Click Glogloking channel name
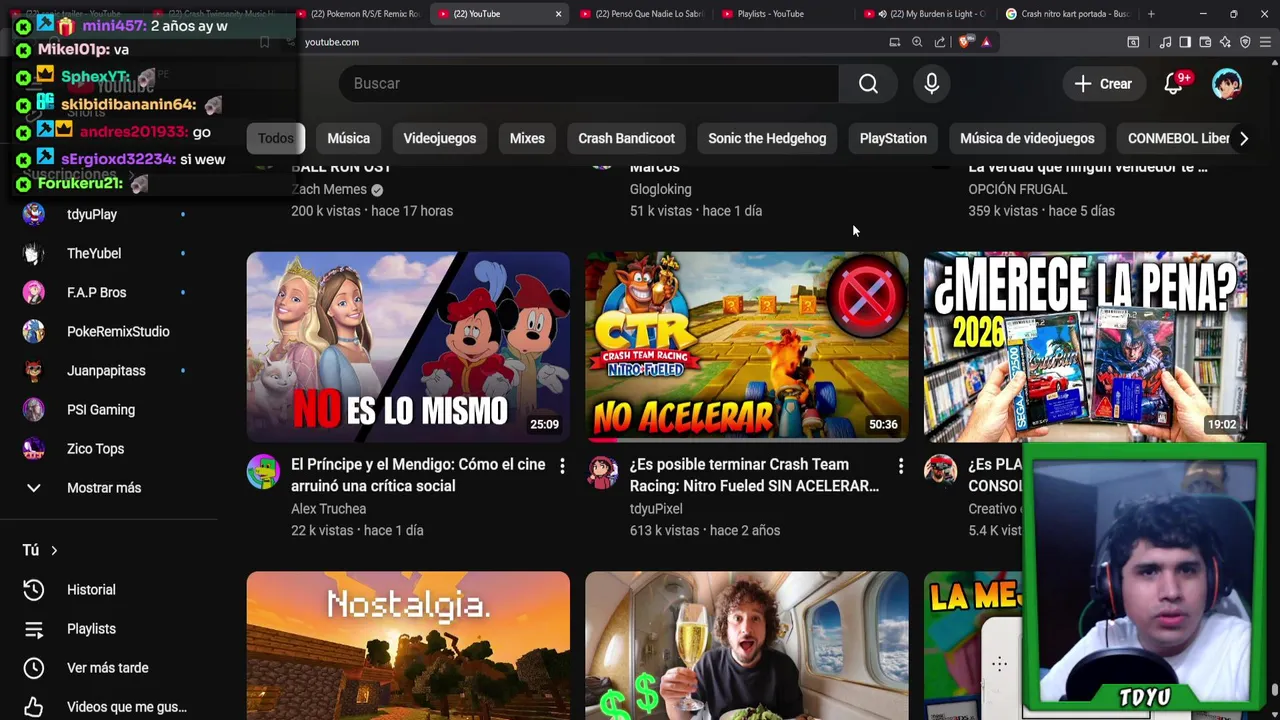 660,189
